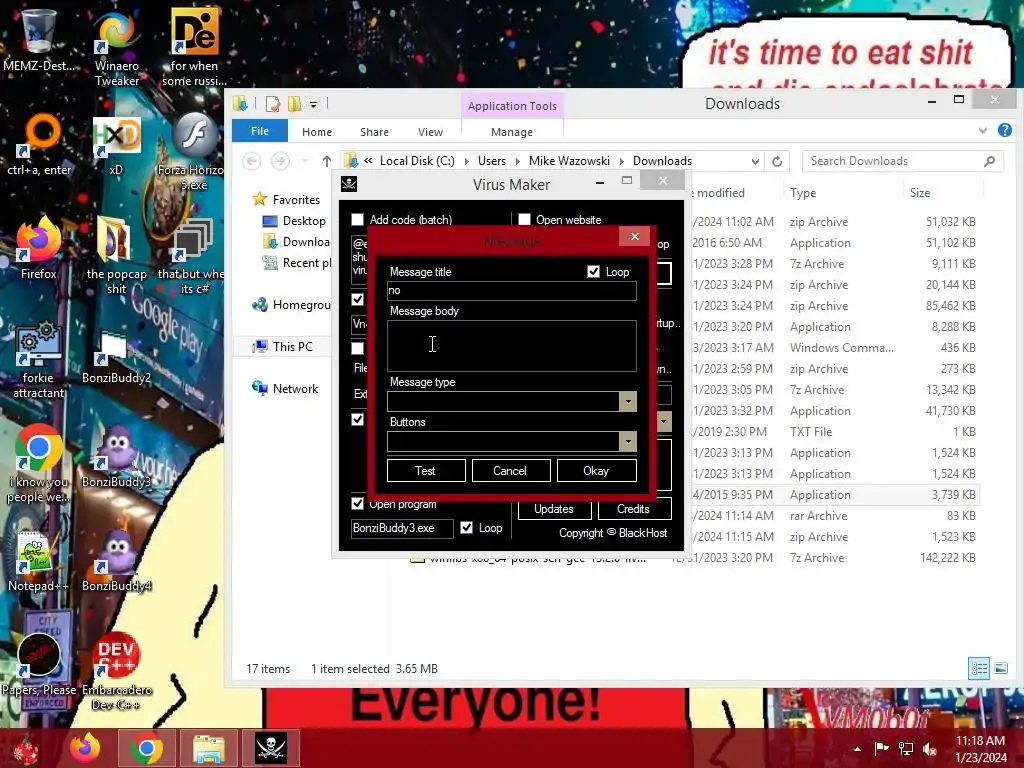The height and width of the screenshot is (768, 1024).
Task: Open File tab in Downloads window
Action: pos(260,131)
